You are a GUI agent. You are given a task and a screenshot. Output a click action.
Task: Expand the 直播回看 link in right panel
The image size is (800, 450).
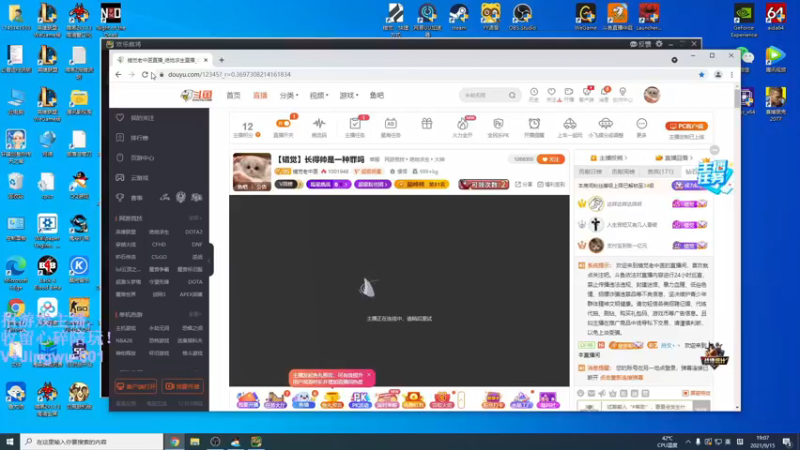pos(674,158)
